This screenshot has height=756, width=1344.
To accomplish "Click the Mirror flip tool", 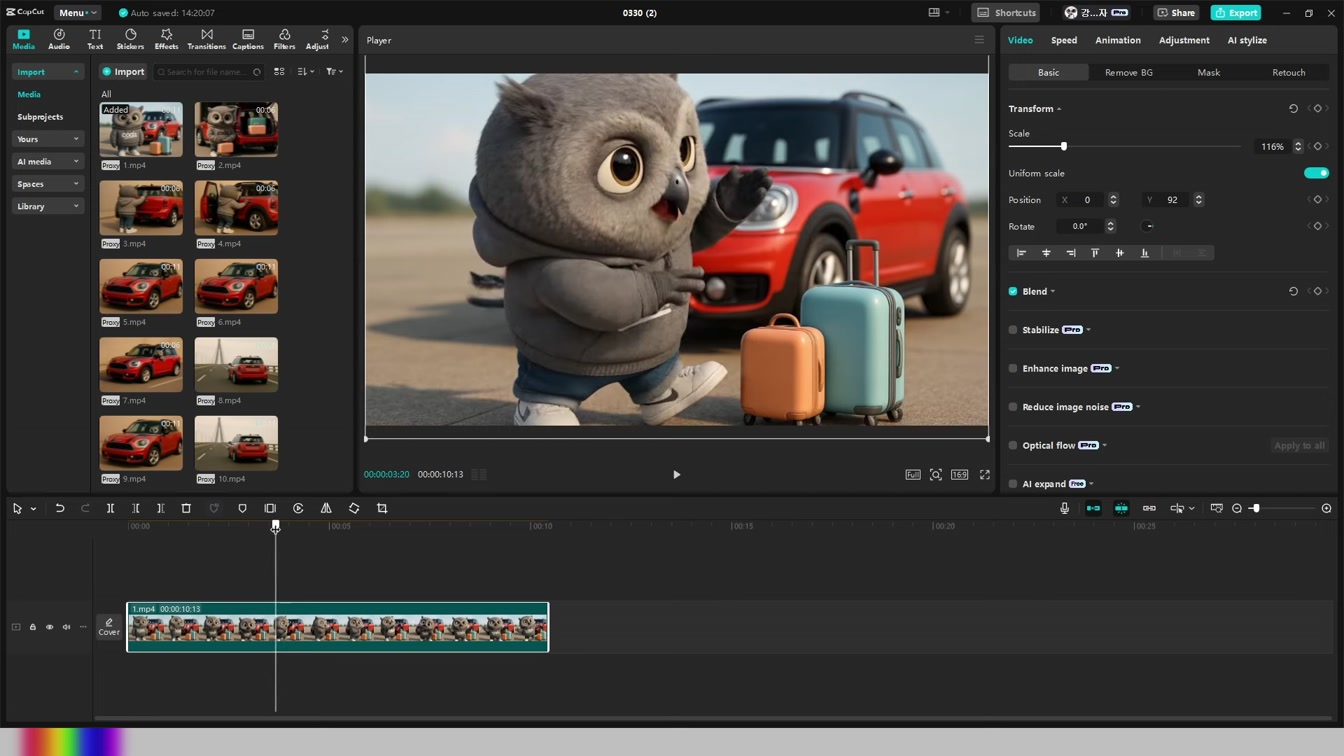I will coord(326,508).
